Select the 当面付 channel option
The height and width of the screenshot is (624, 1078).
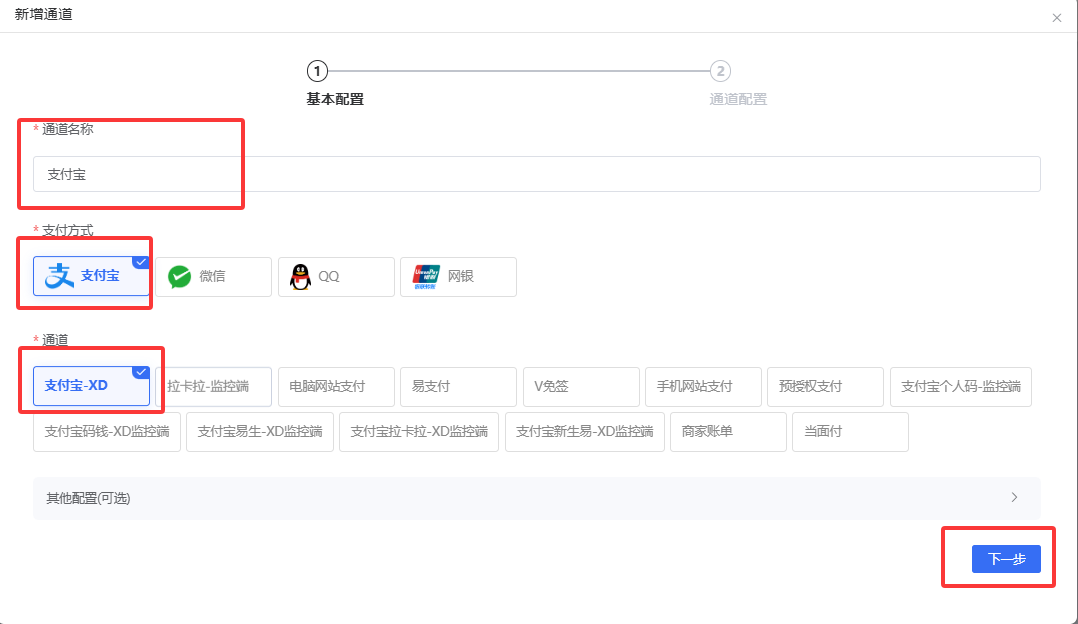point(849,431)
